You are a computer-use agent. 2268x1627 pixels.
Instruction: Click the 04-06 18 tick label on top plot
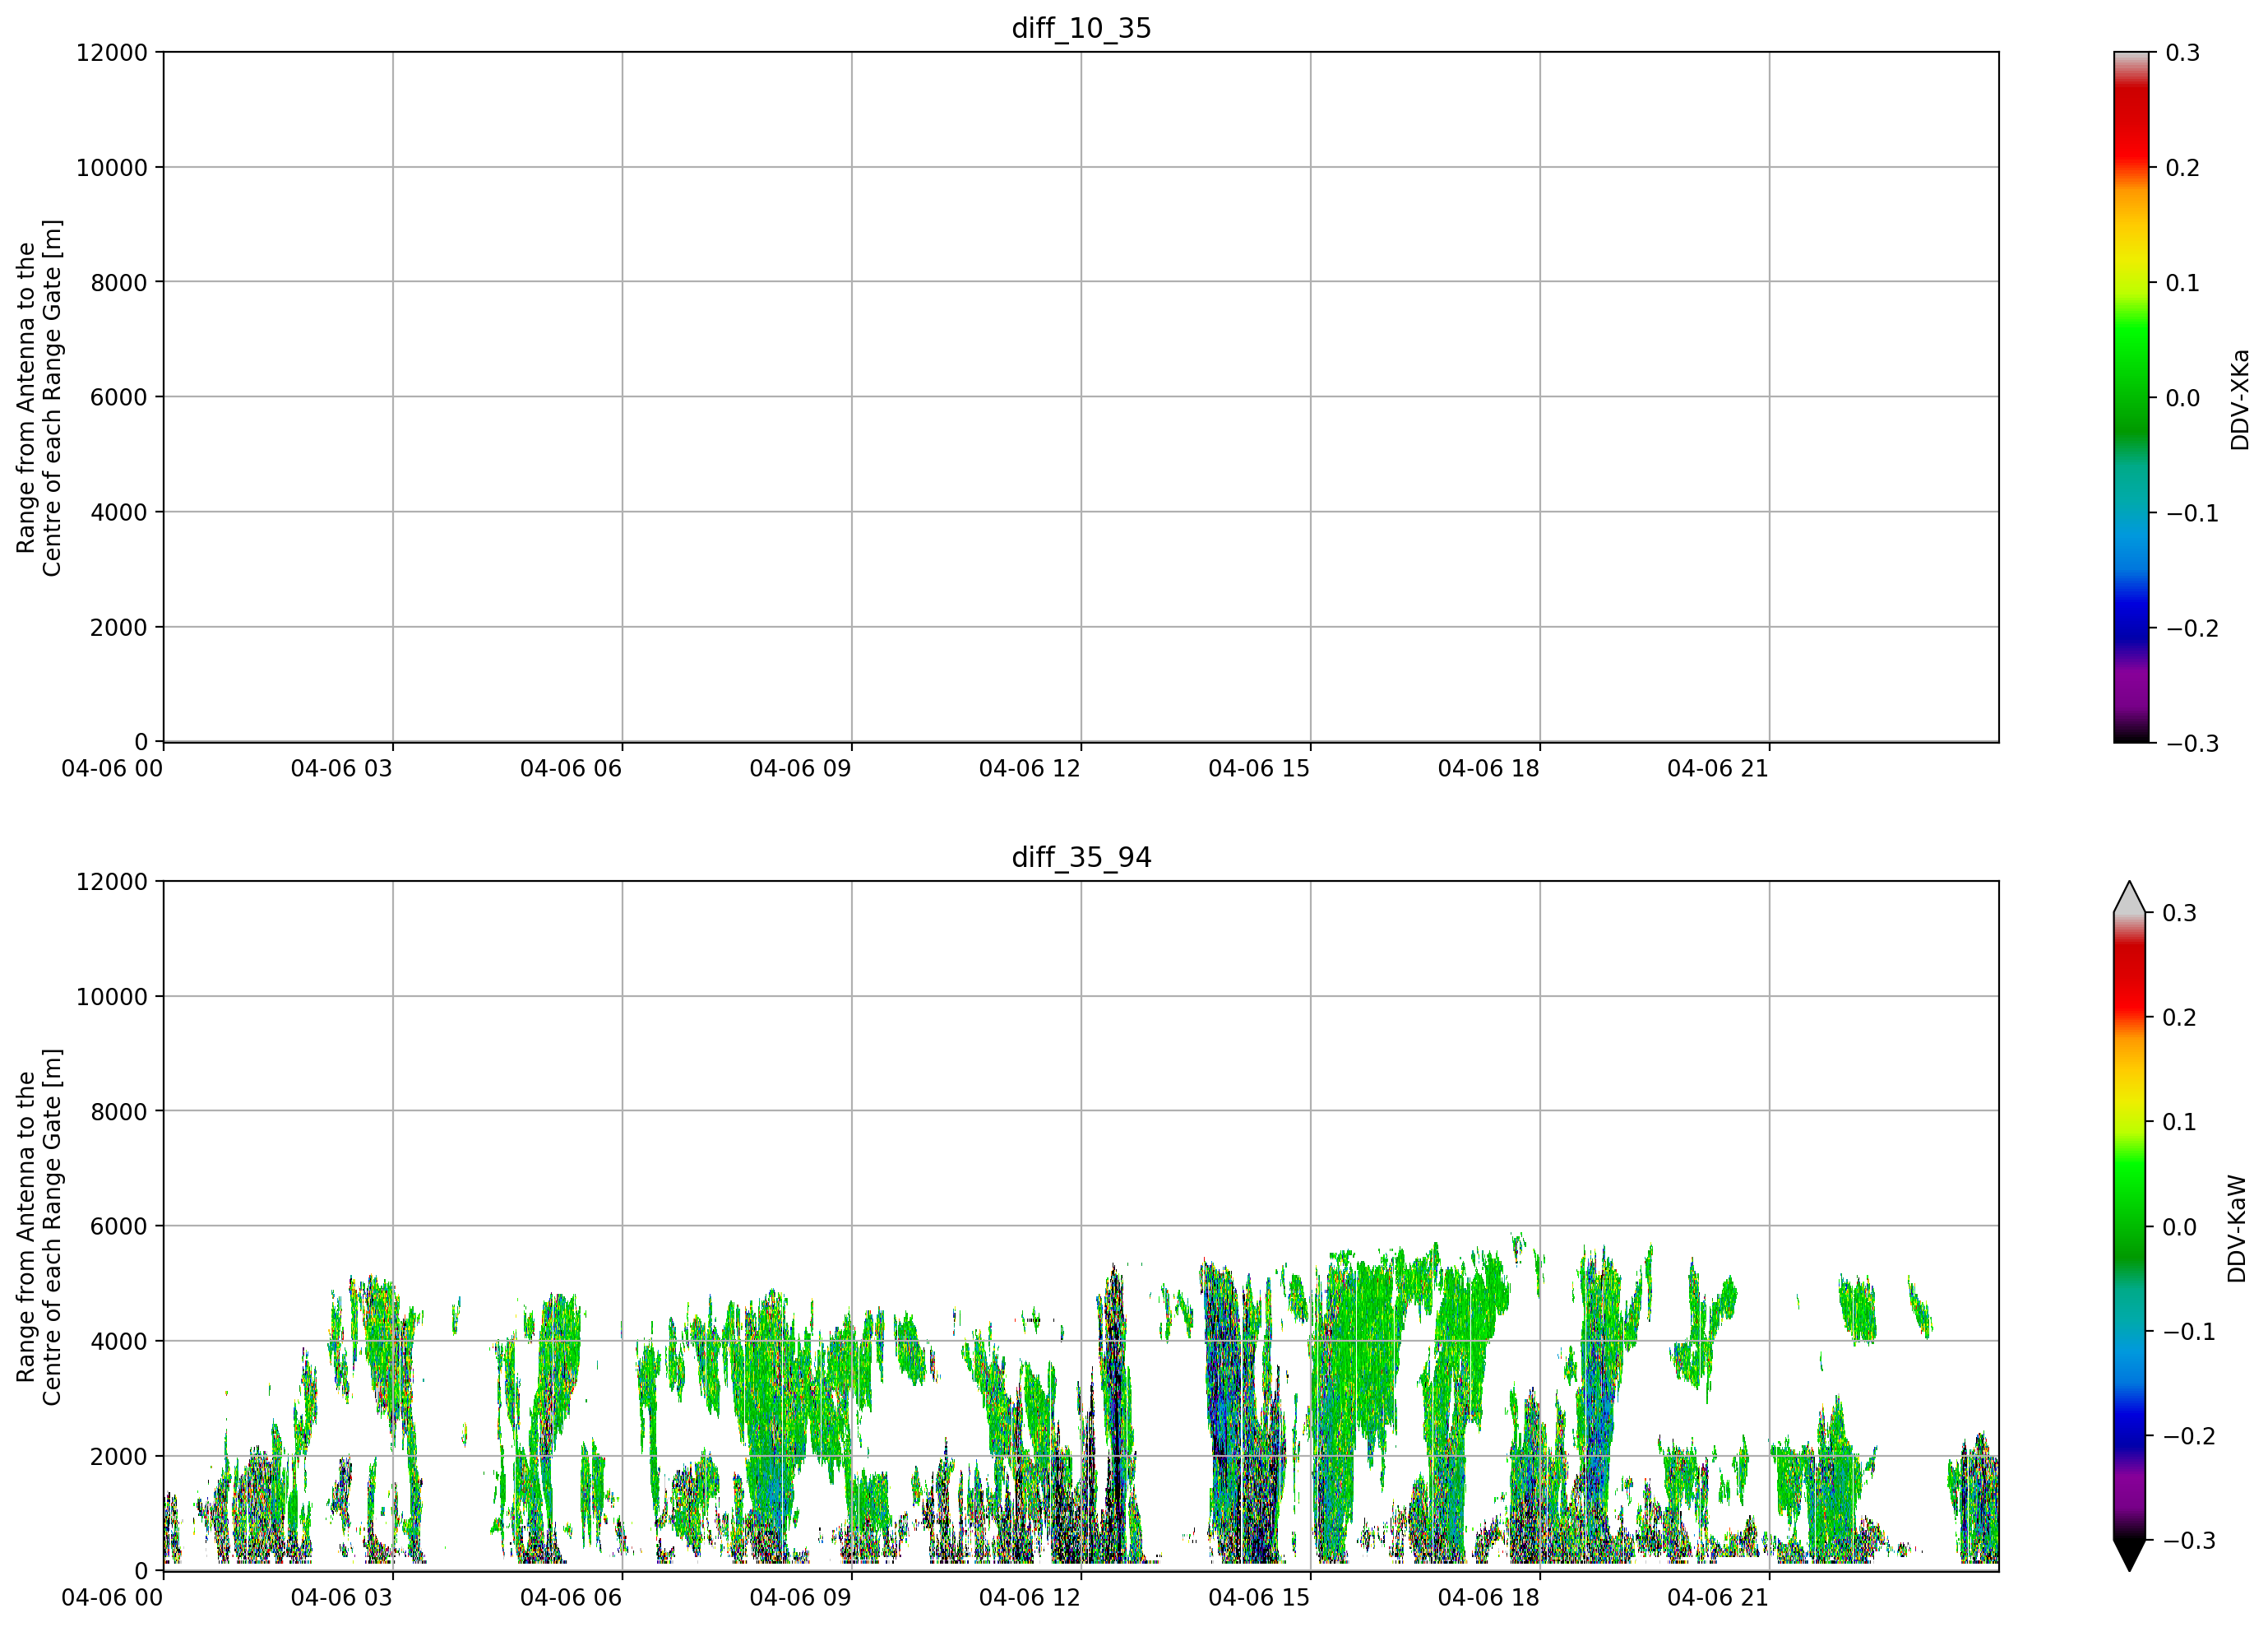point(1489,768)
